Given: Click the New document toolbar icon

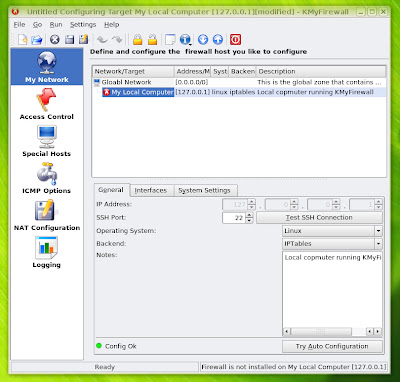Looking at the screenshot, I should tap(22, 39).
